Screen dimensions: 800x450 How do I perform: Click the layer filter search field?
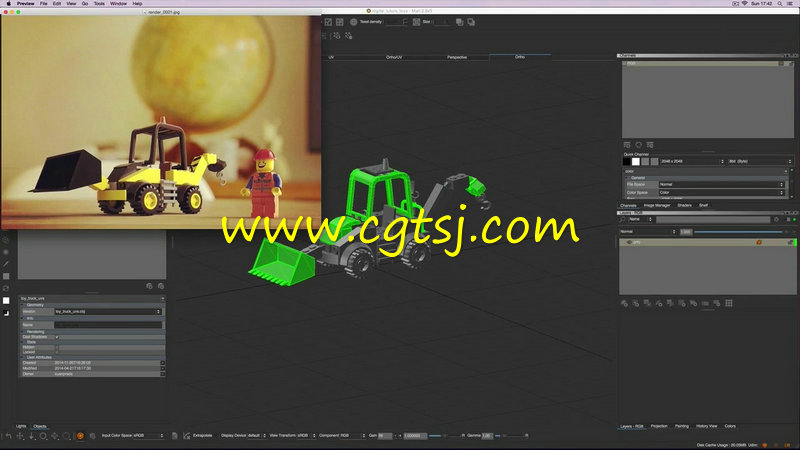pos(713,219)
